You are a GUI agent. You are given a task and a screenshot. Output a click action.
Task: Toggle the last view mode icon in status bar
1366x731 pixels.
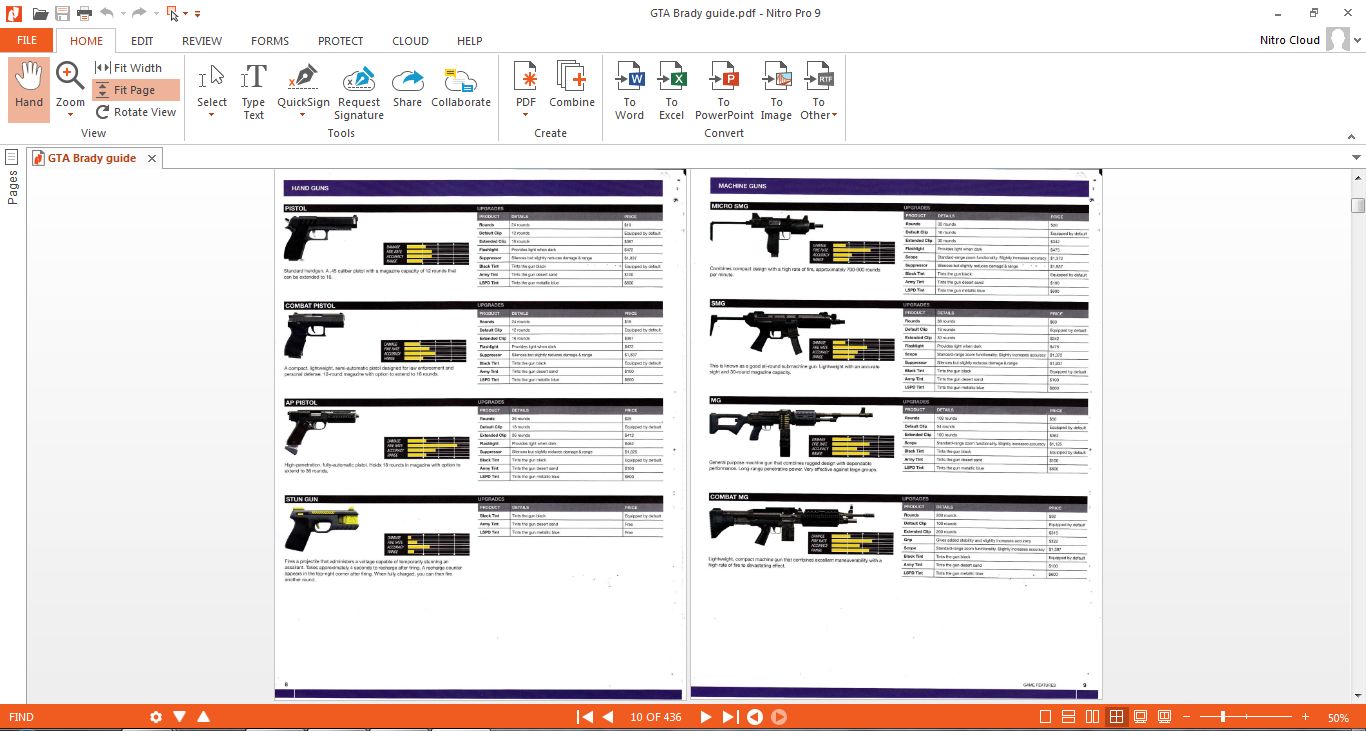pyautogui.click(x=1162, y=717)
